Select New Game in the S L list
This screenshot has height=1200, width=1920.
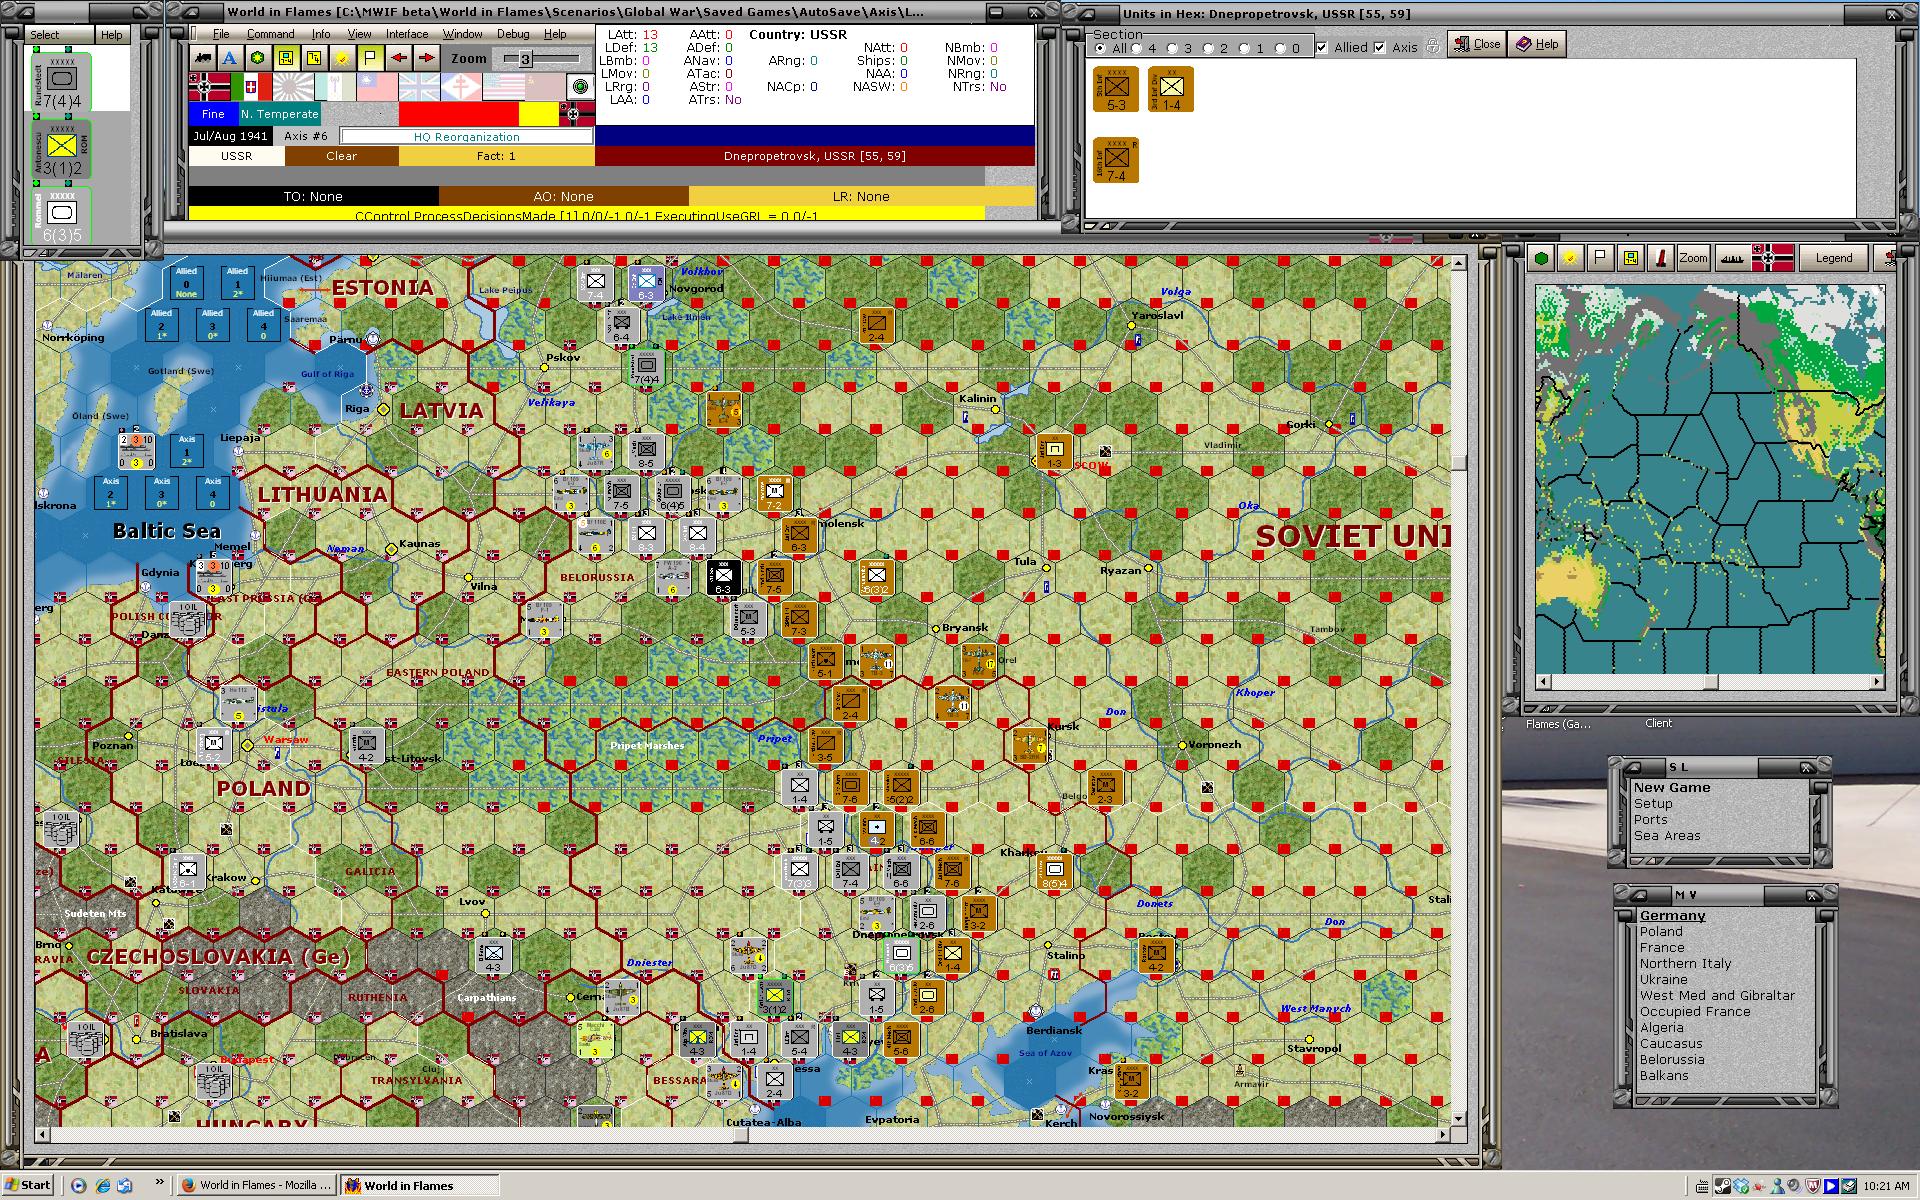[x=1672, y=788]
